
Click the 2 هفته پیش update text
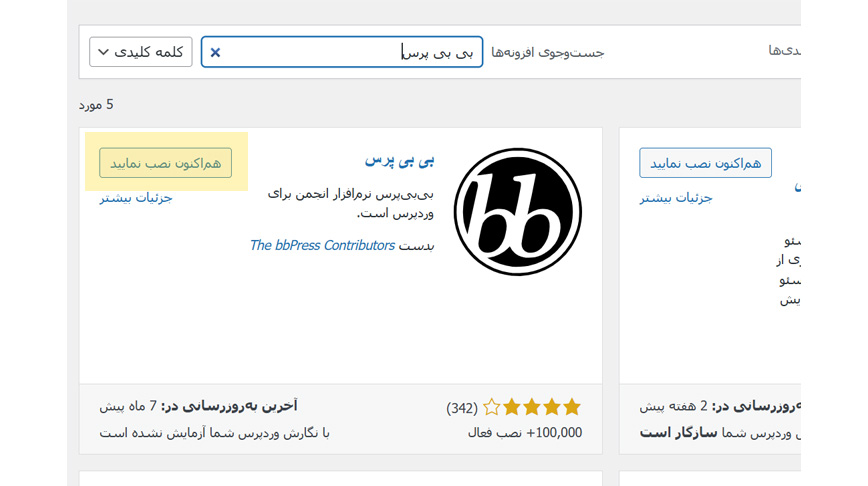(673, 406)
